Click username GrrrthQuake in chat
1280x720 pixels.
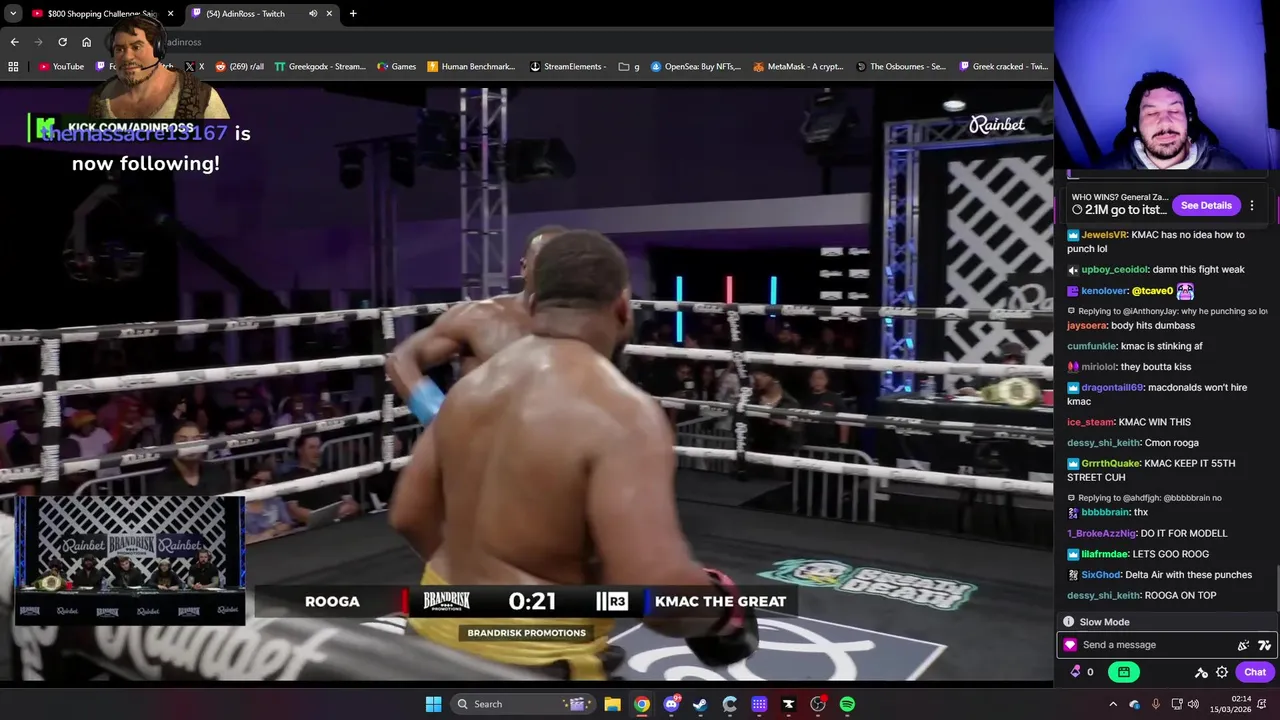point(1110,464)
